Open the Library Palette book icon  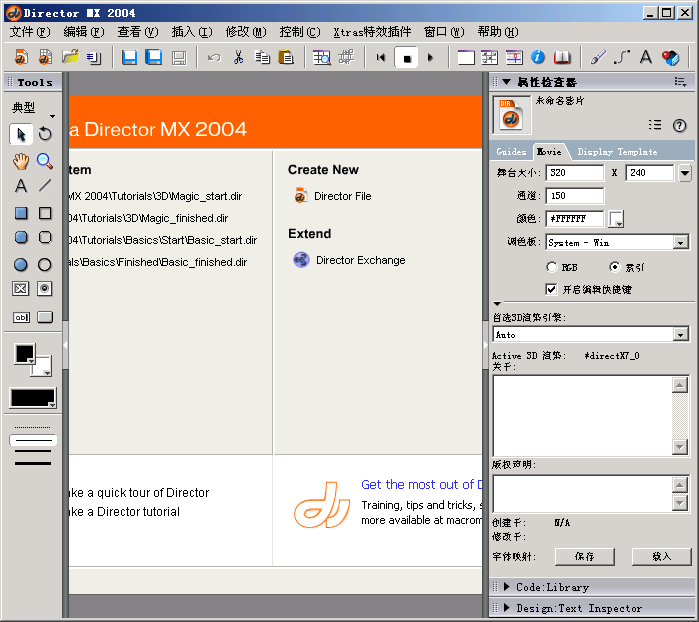point(562,58)
